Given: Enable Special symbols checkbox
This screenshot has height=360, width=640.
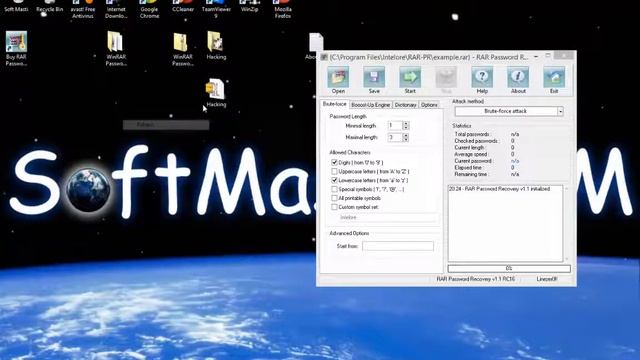Looking at the screenshot, I should coord(334,189).
